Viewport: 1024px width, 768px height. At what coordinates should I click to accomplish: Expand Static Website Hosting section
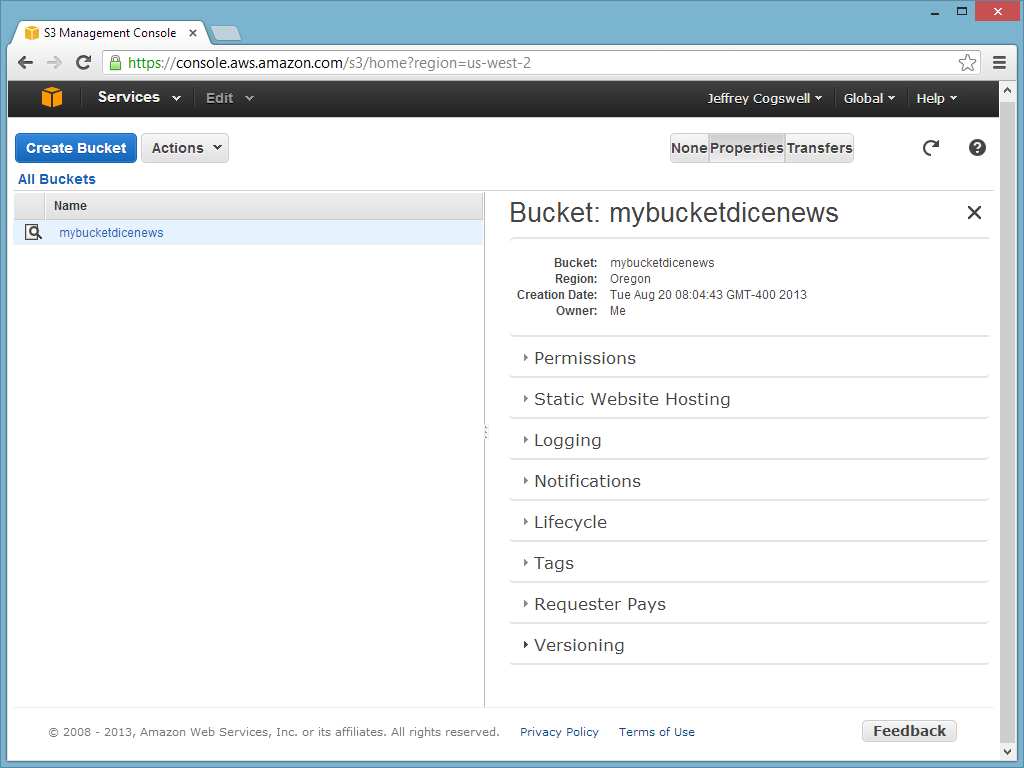coord(631,399)
